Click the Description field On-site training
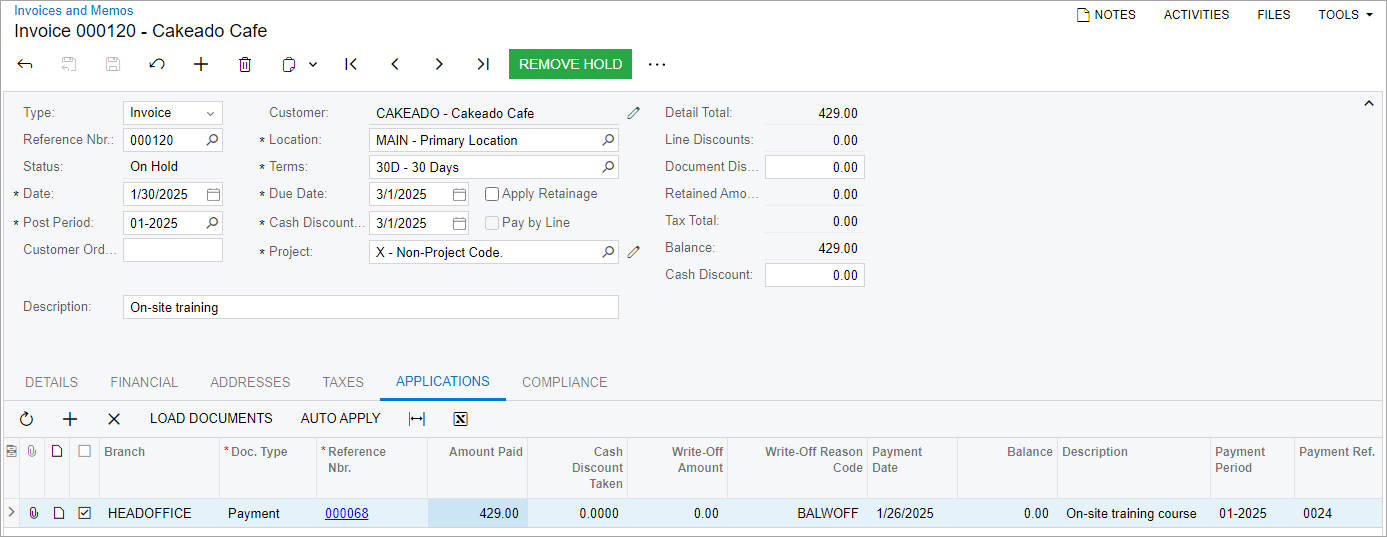 tap(371, 307)
